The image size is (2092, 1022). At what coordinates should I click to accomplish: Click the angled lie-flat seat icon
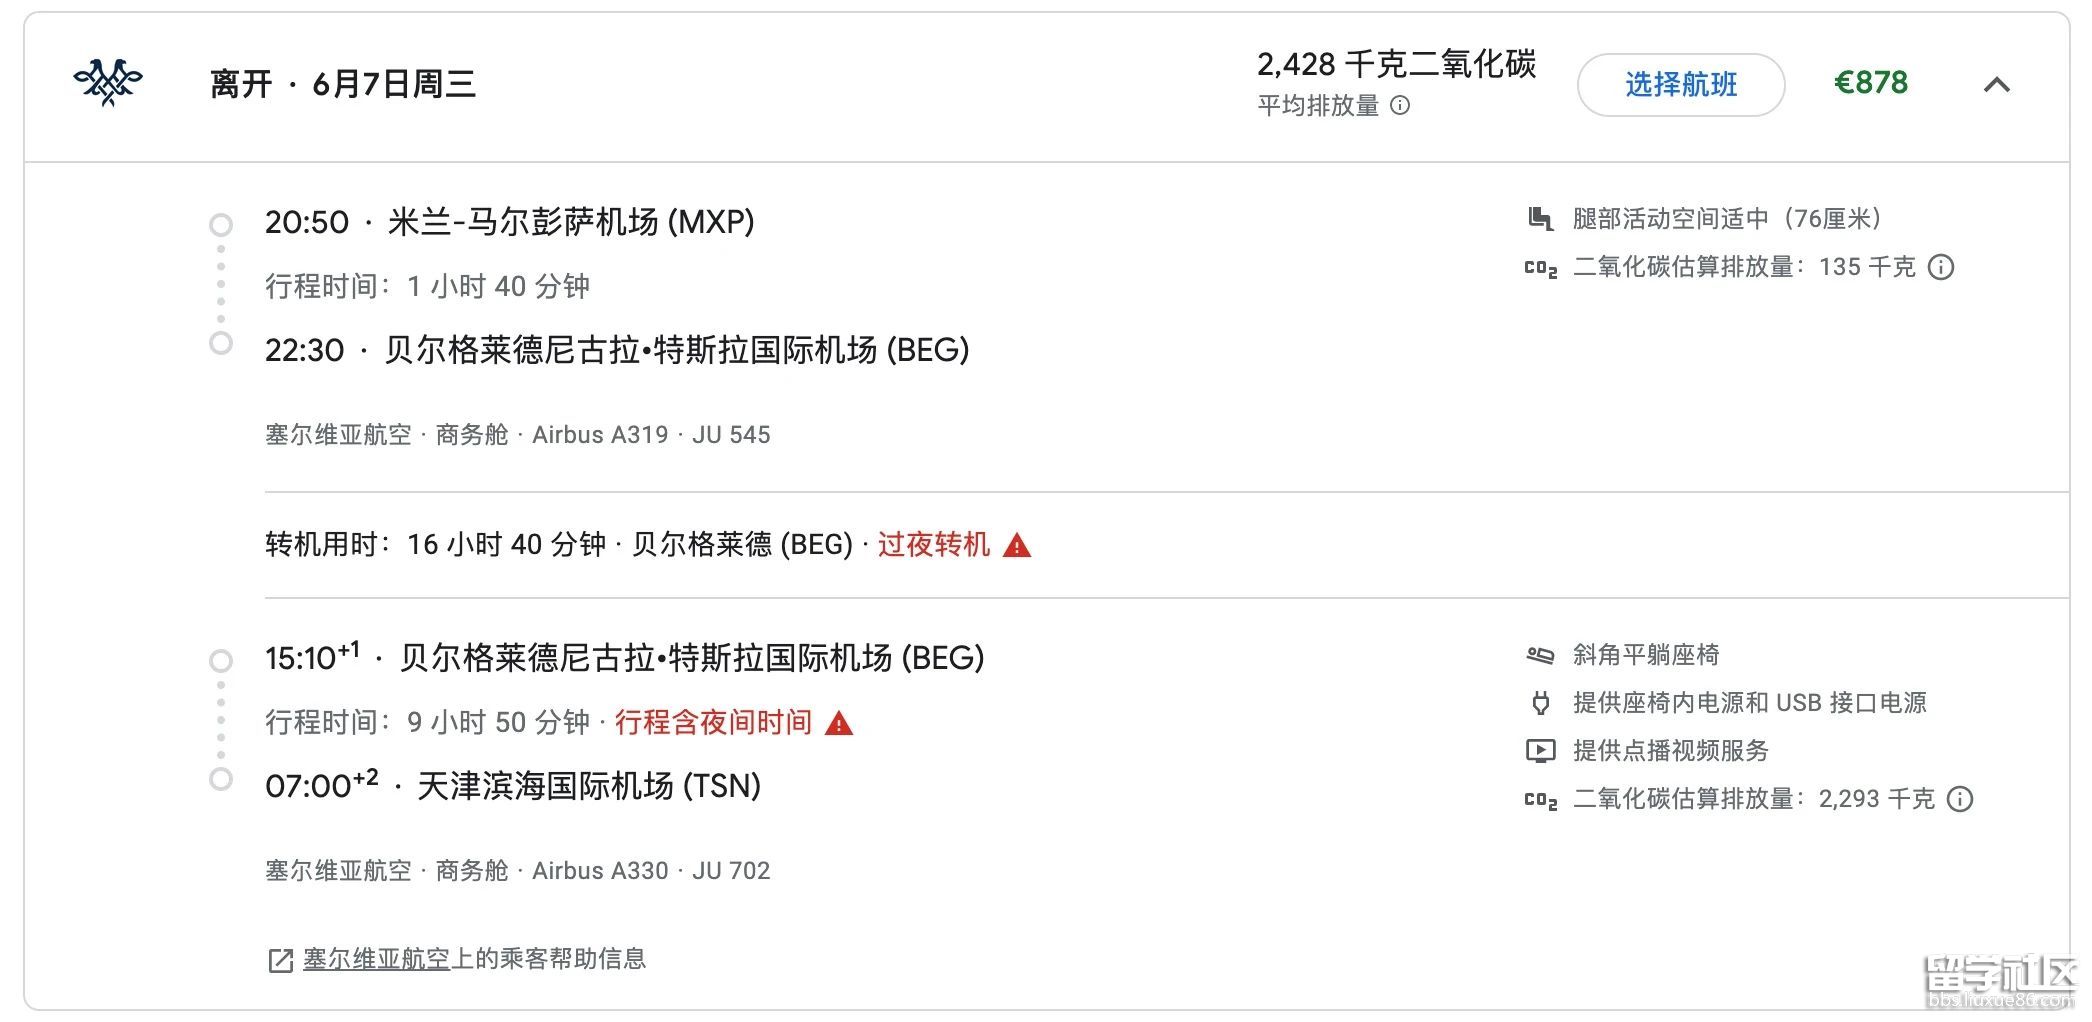1541,655
